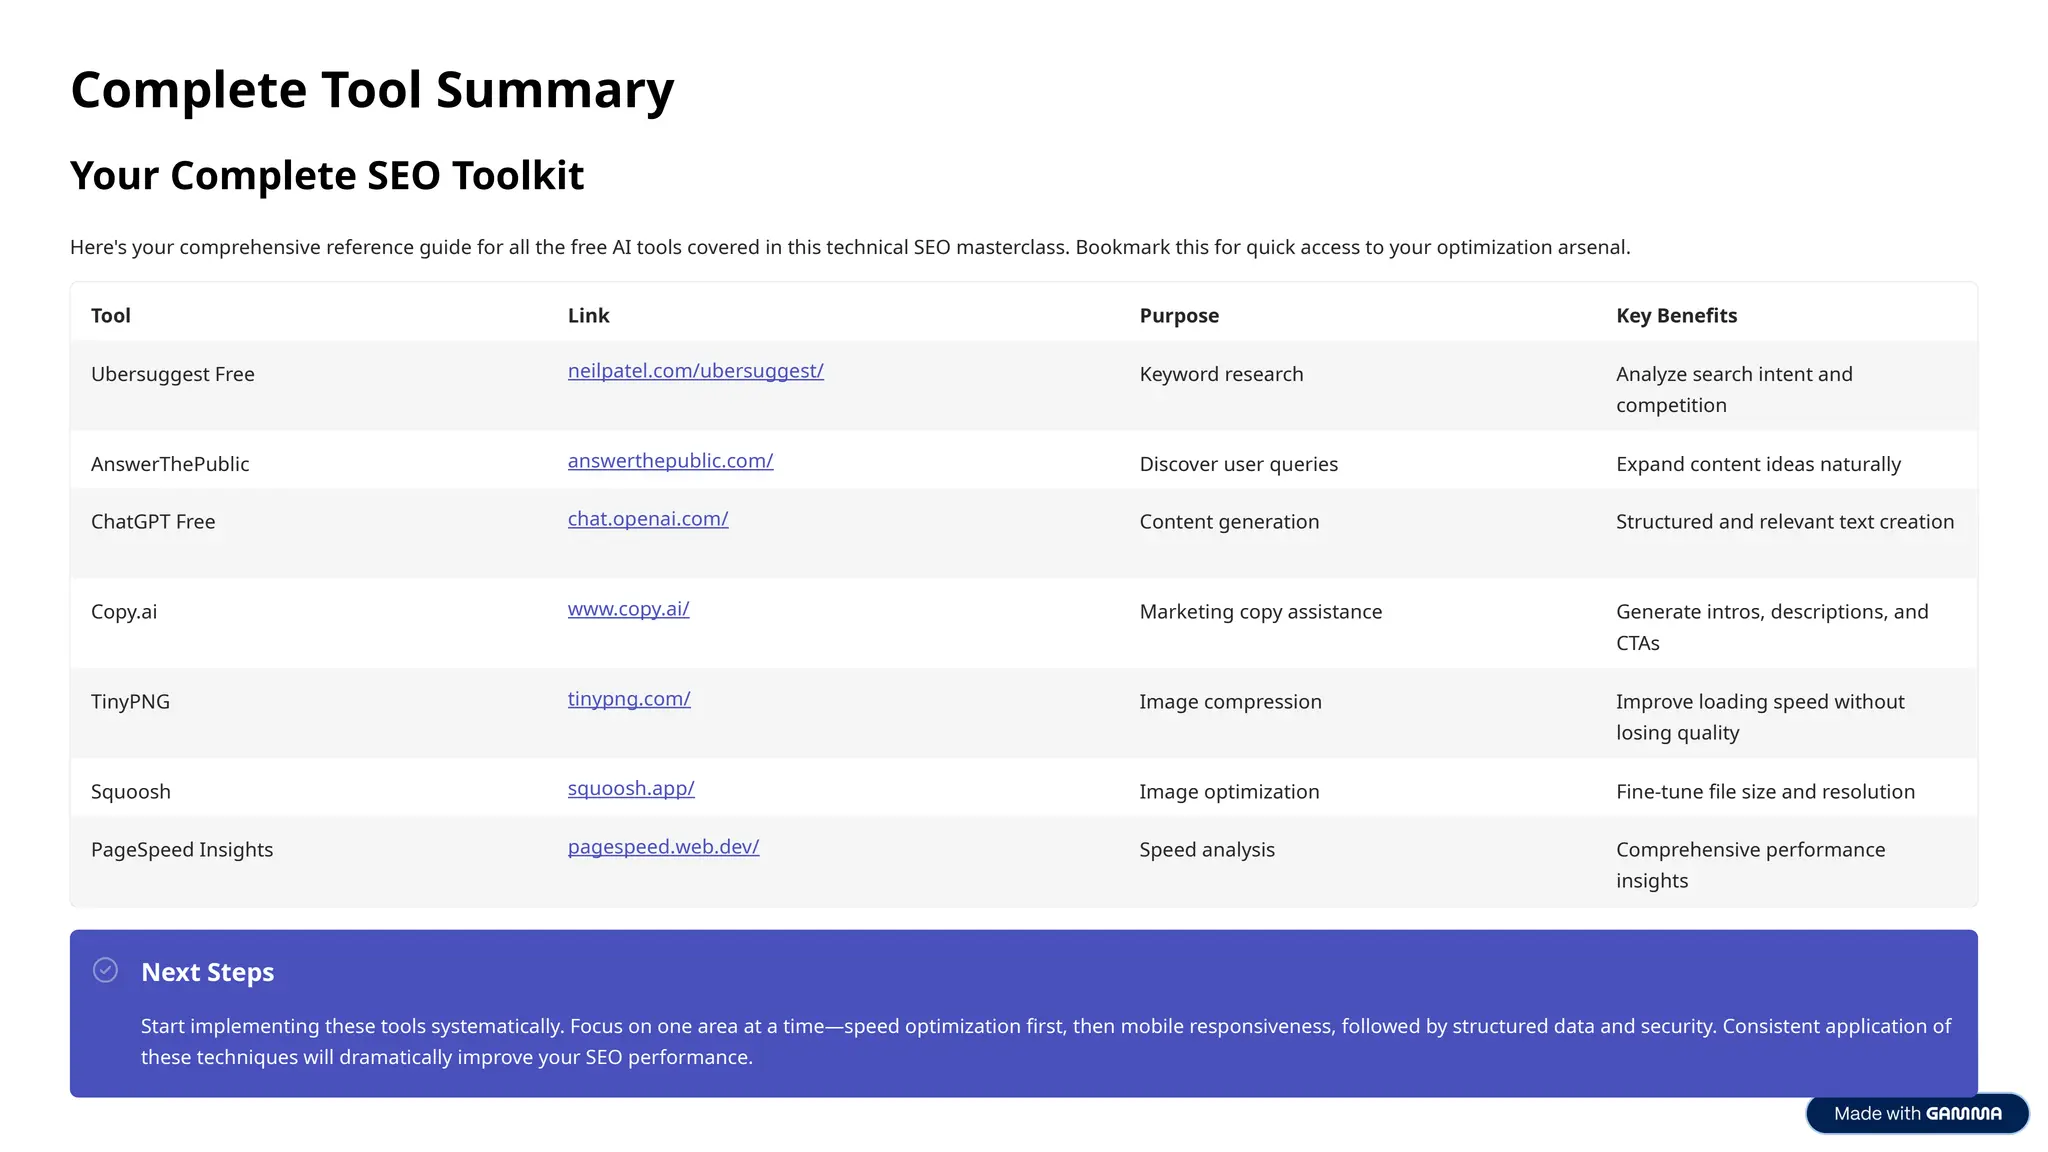
Task: Click the Image optimization cell
Action: tap(1229, 792)
